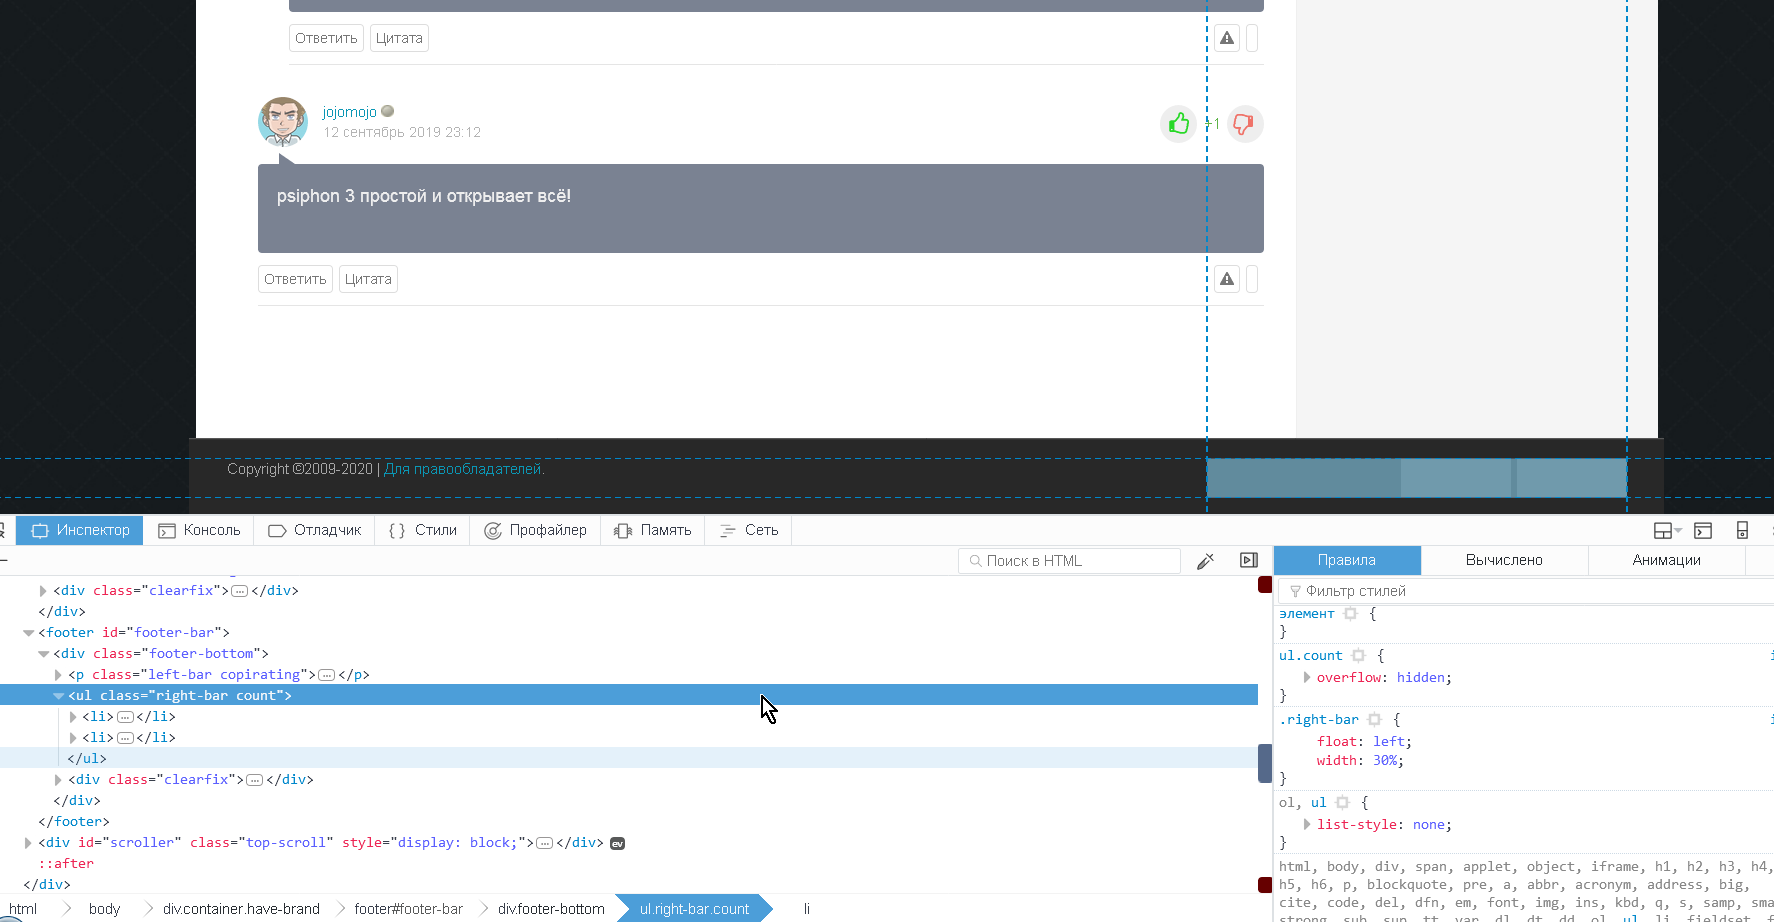Collapse the inspector sidebar pane

1249,560
